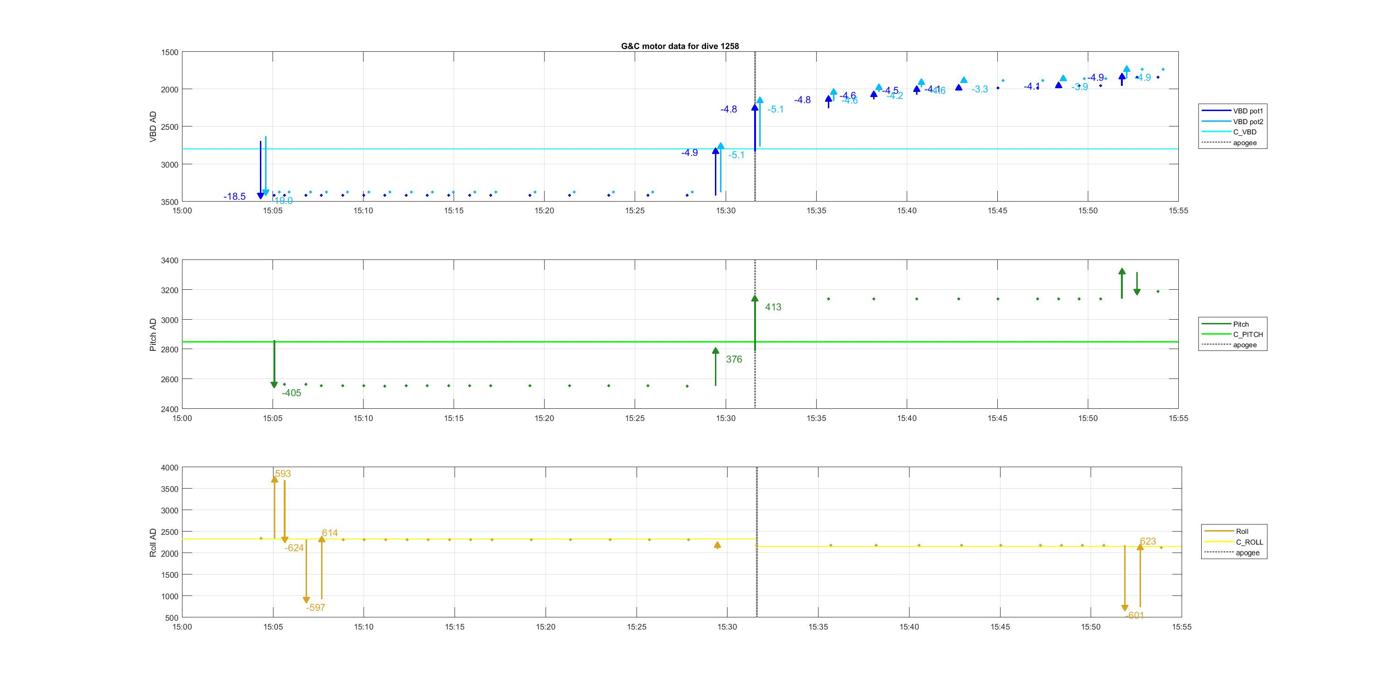The height and width of the screenshot is (693, 1400).
Task: Click '15:30' on the VBD plot x-axis
Action: (x=726, y=211)
